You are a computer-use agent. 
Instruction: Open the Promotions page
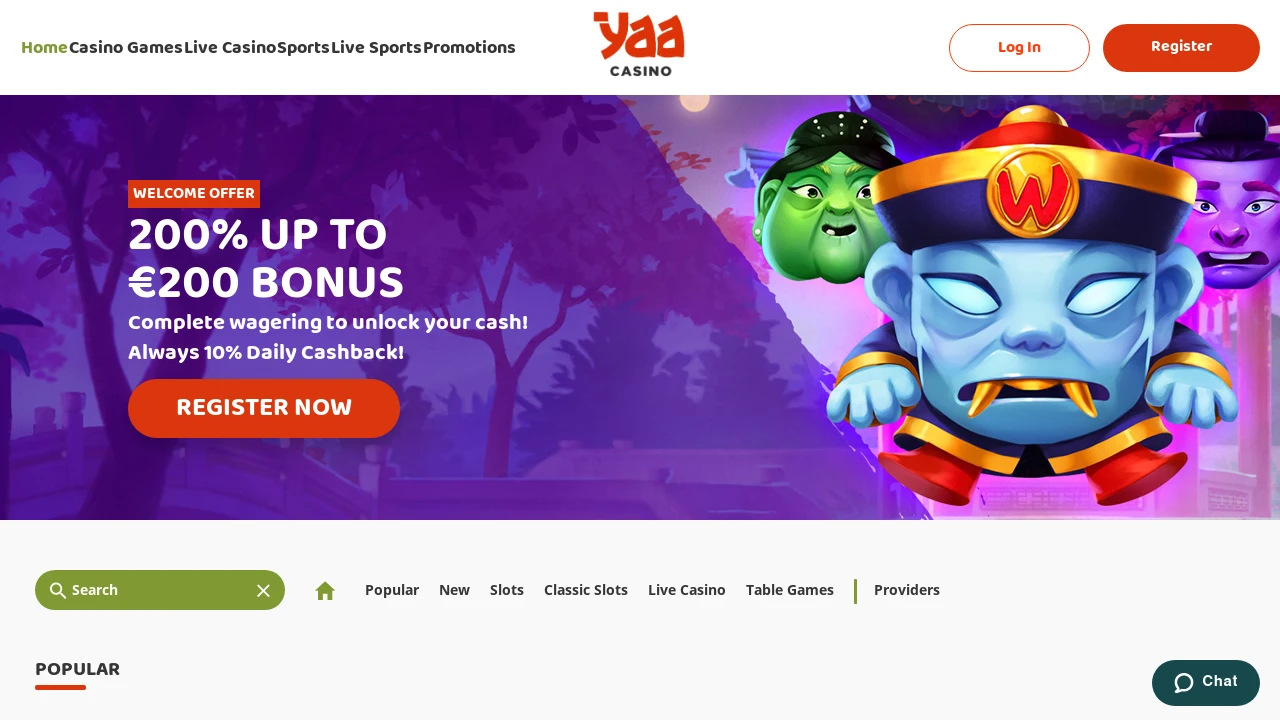coord(469,48)
